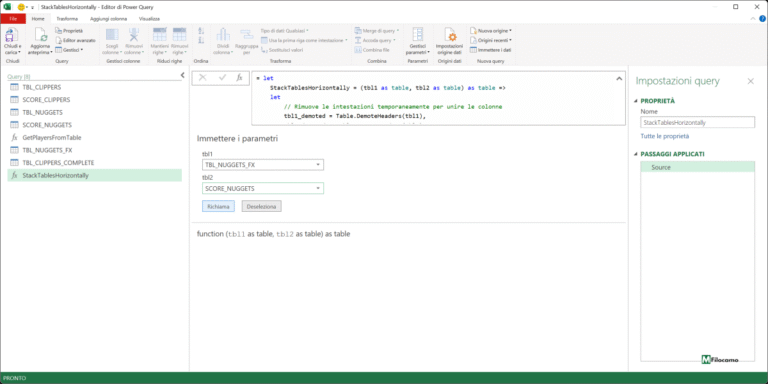Cancel formula edit with the X icon

pyautogui.click(x=203, y=77)
